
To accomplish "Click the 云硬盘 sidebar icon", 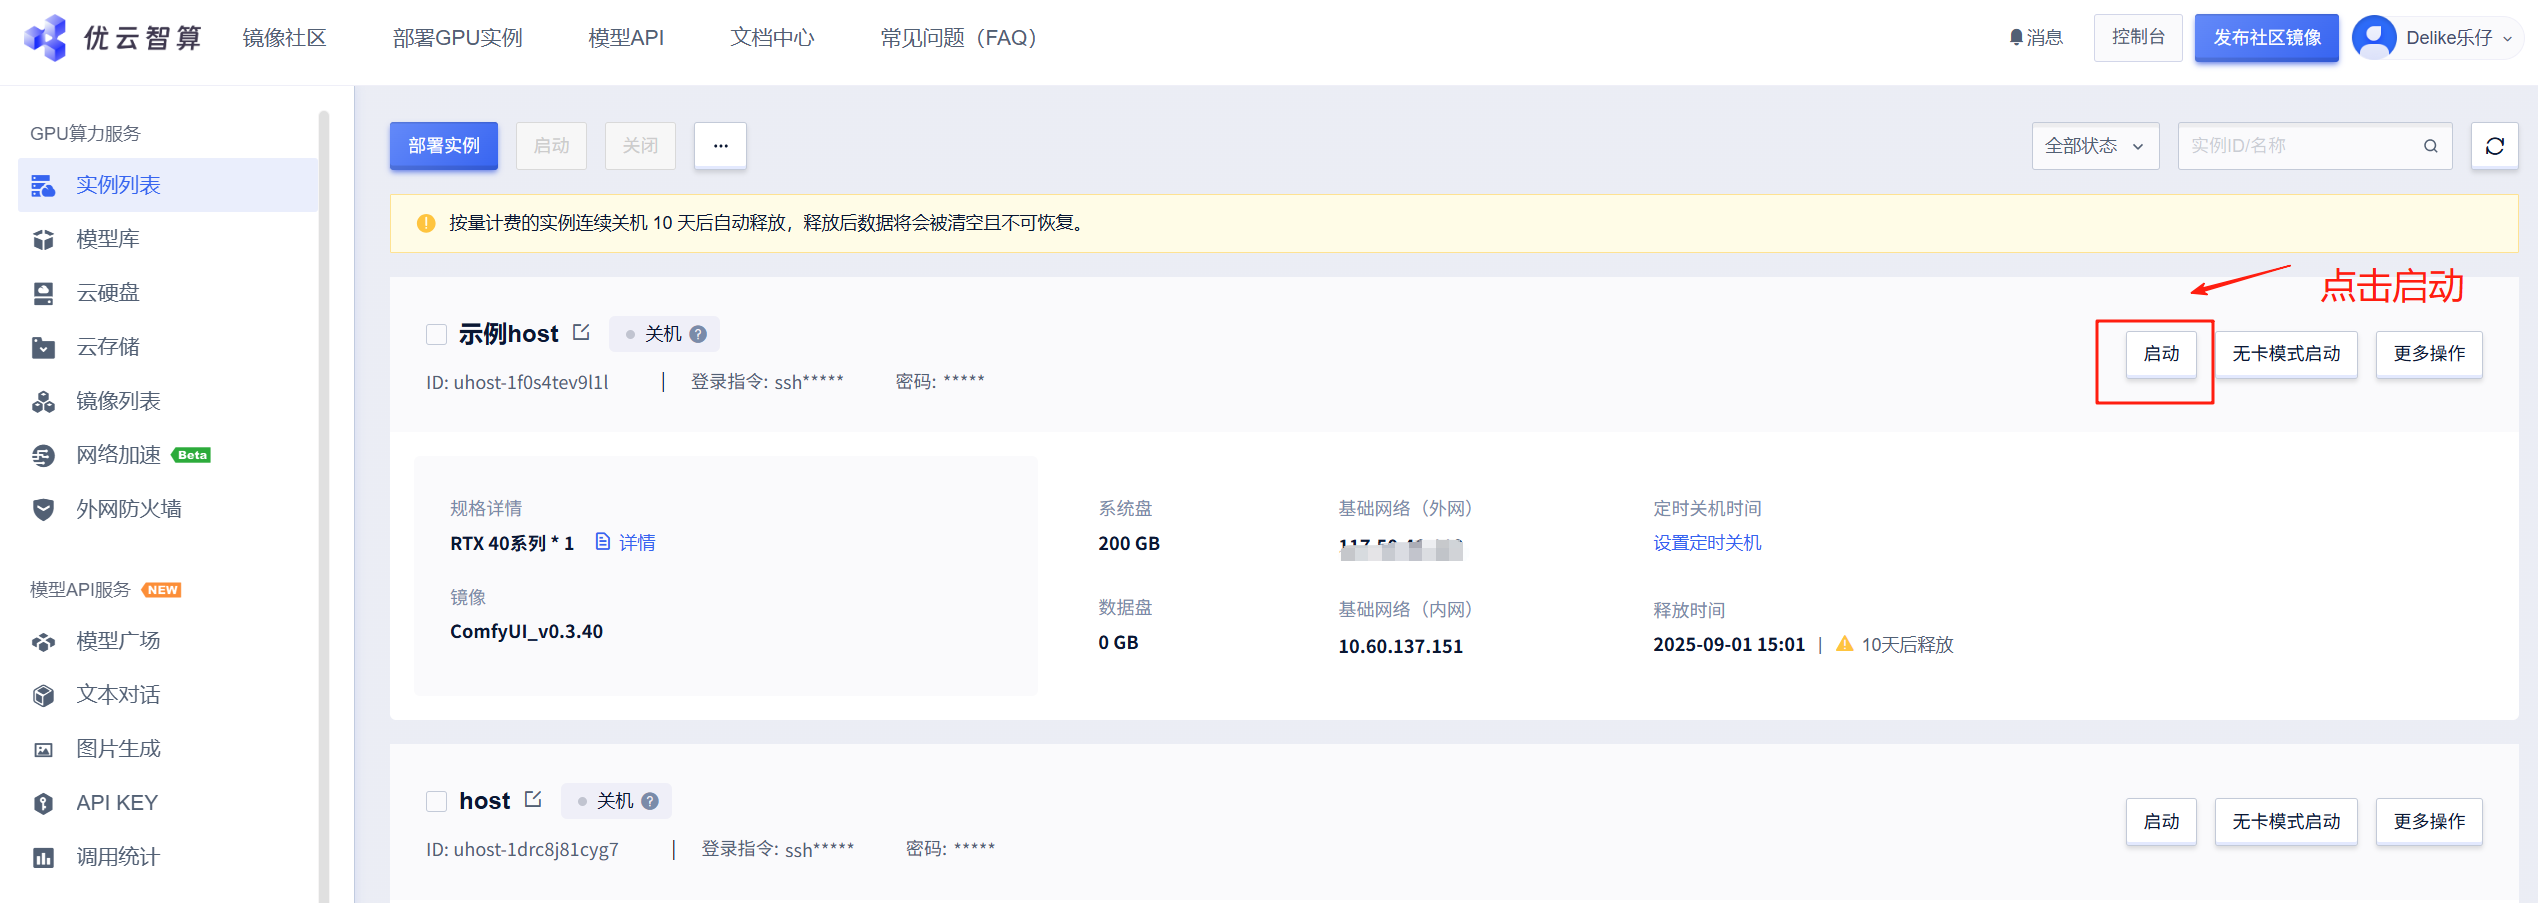I will click(x=43, y=293).
